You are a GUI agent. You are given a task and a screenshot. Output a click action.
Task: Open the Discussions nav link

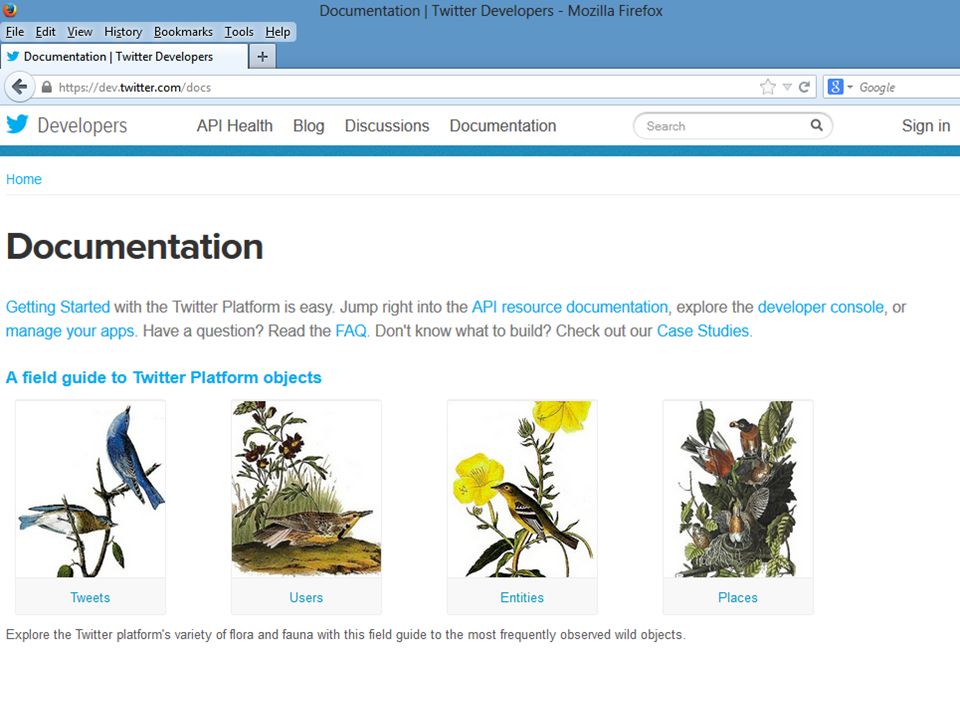pos(387,126)
